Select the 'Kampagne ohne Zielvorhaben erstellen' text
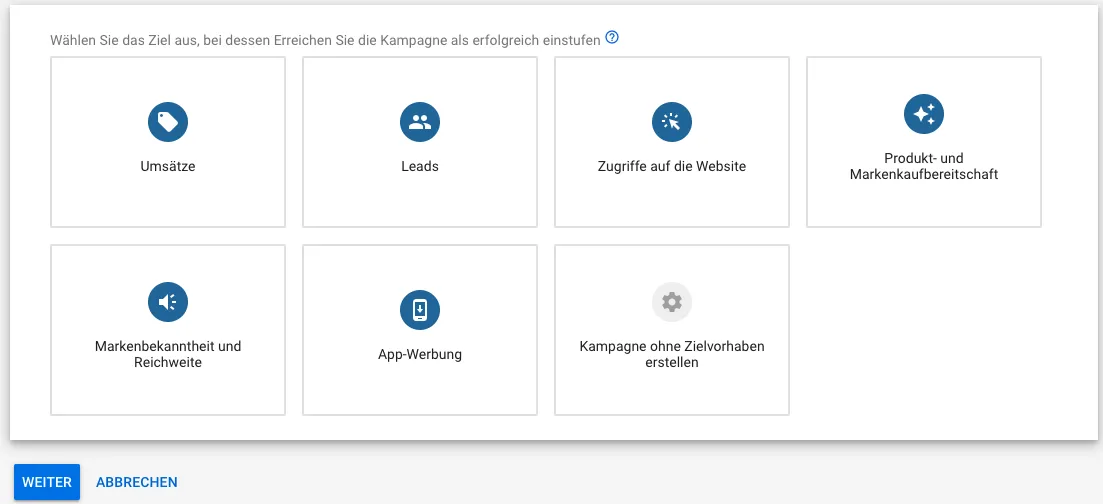This screenshot has width=1103, height=504. pyautogui.click(x=672, y=355)
